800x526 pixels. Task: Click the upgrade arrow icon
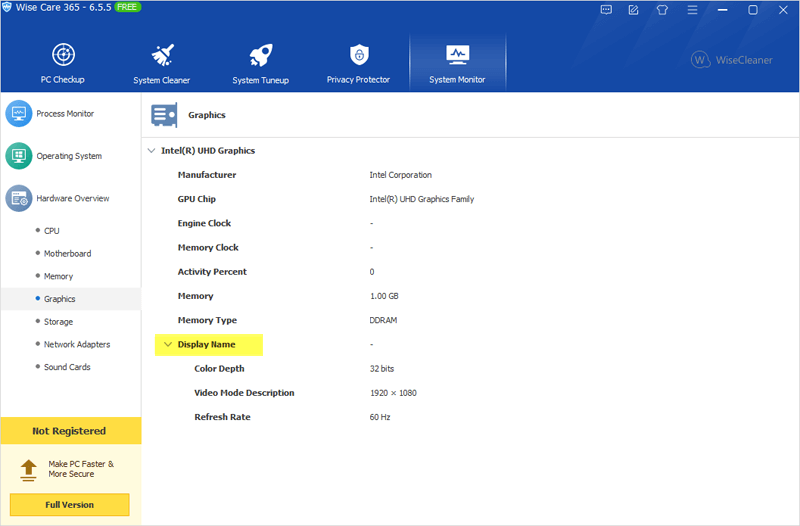(x=29, y=470)
